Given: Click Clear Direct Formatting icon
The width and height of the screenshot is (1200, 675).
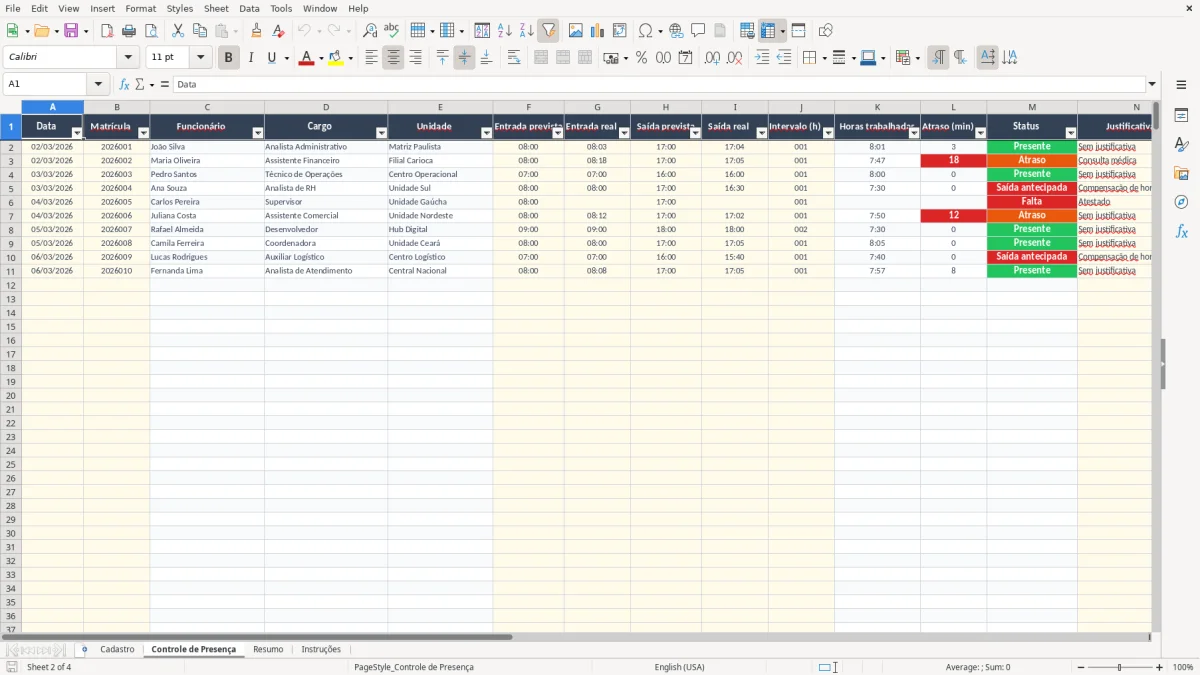Looking at the screenshot, I should tap(279, 31).
